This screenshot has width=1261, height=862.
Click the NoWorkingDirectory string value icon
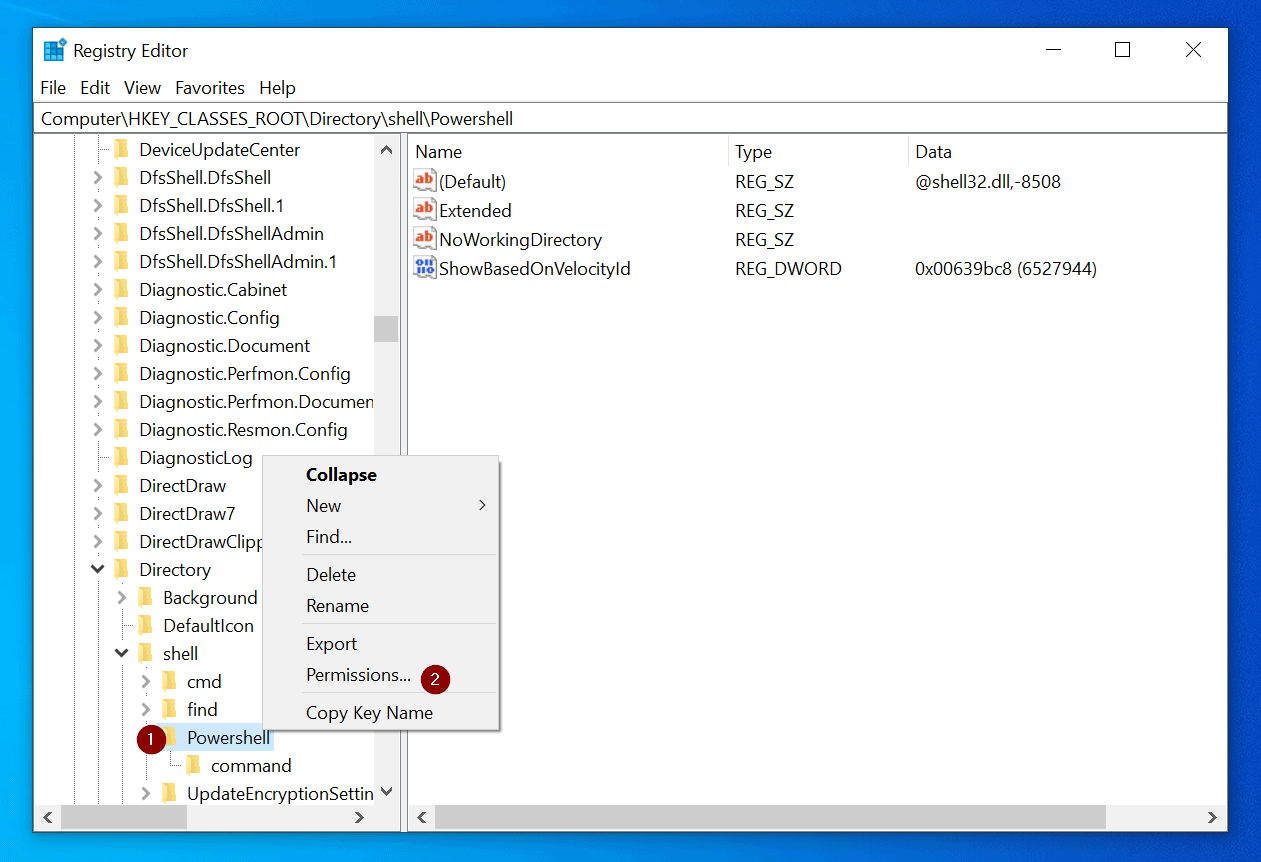pyautogui.click(x=425, y=239)
